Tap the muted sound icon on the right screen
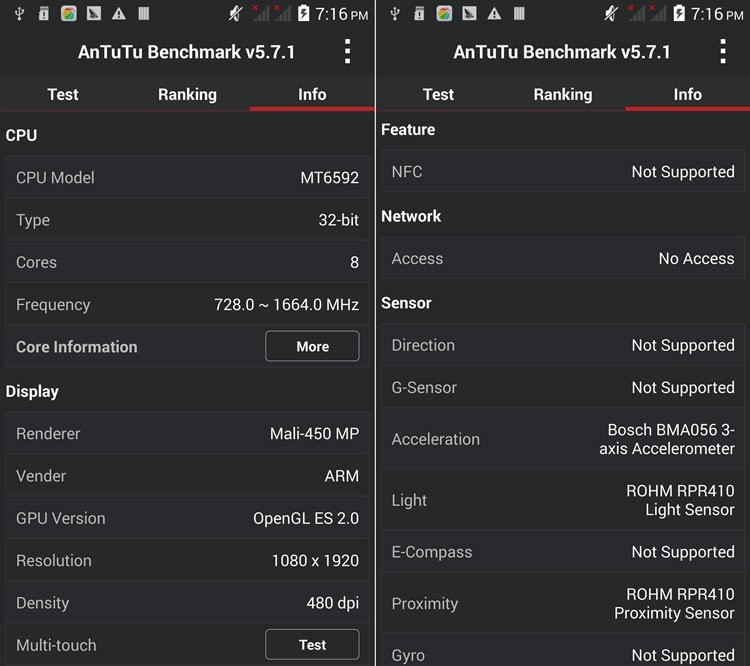The height and width of the screenshot is (666, 750). tap(611, 14)
